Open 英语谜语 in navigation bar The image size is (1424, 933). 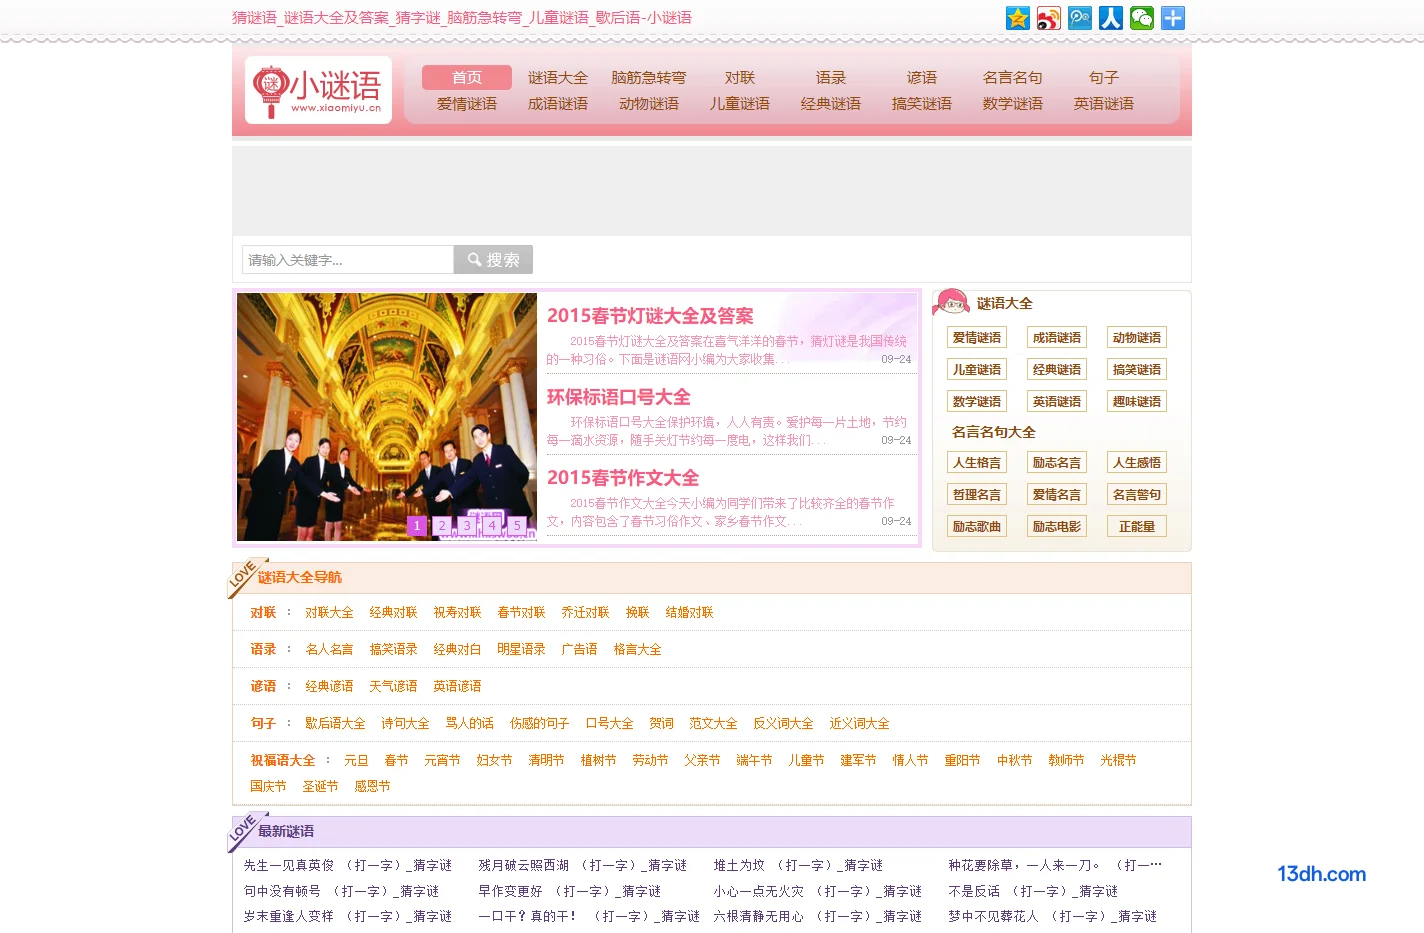tap(1104, 103)
